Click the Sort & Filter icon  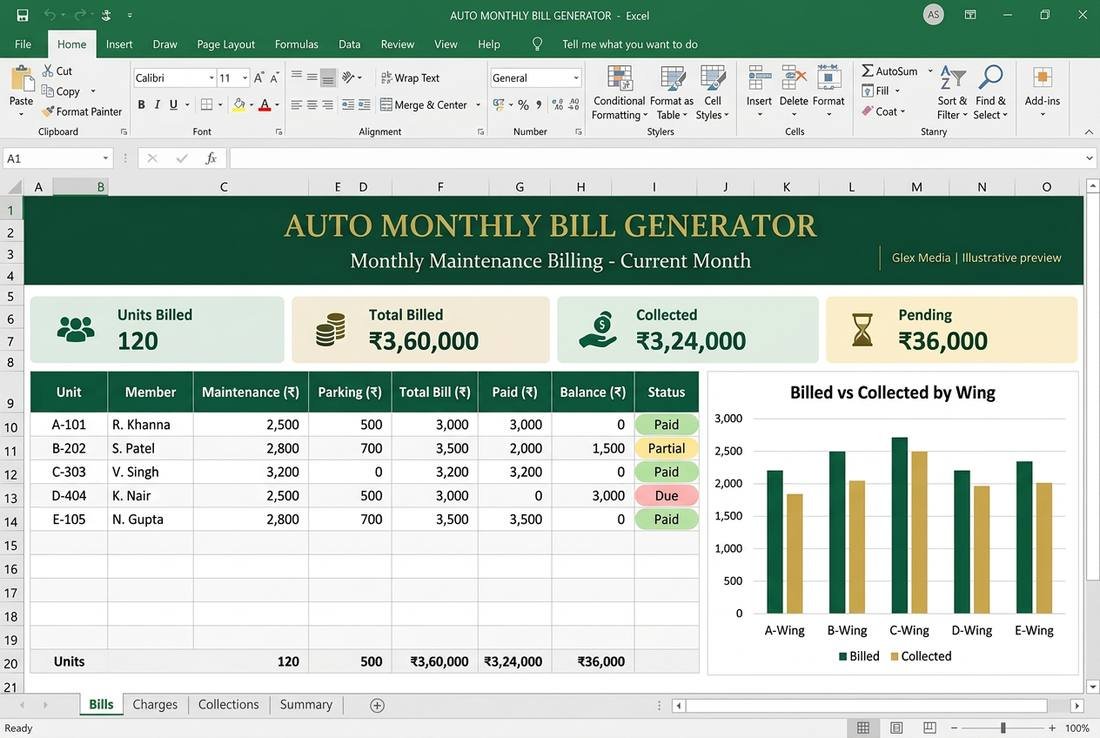click(953, 78)
